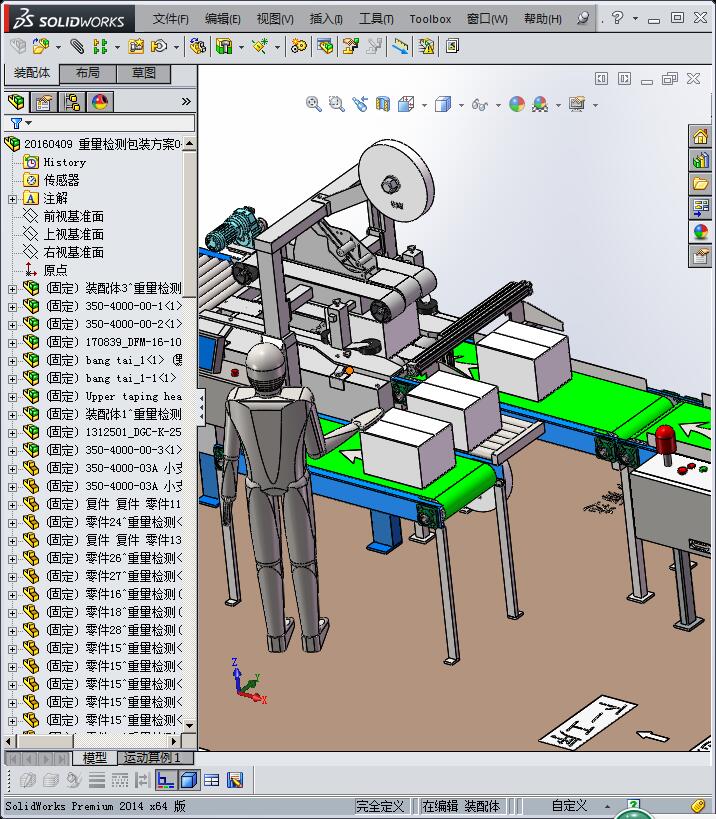716x819 pixels.
Task: Expand the 注解 annotations folder
Action: pyautogui.click(x=12, y=199)
